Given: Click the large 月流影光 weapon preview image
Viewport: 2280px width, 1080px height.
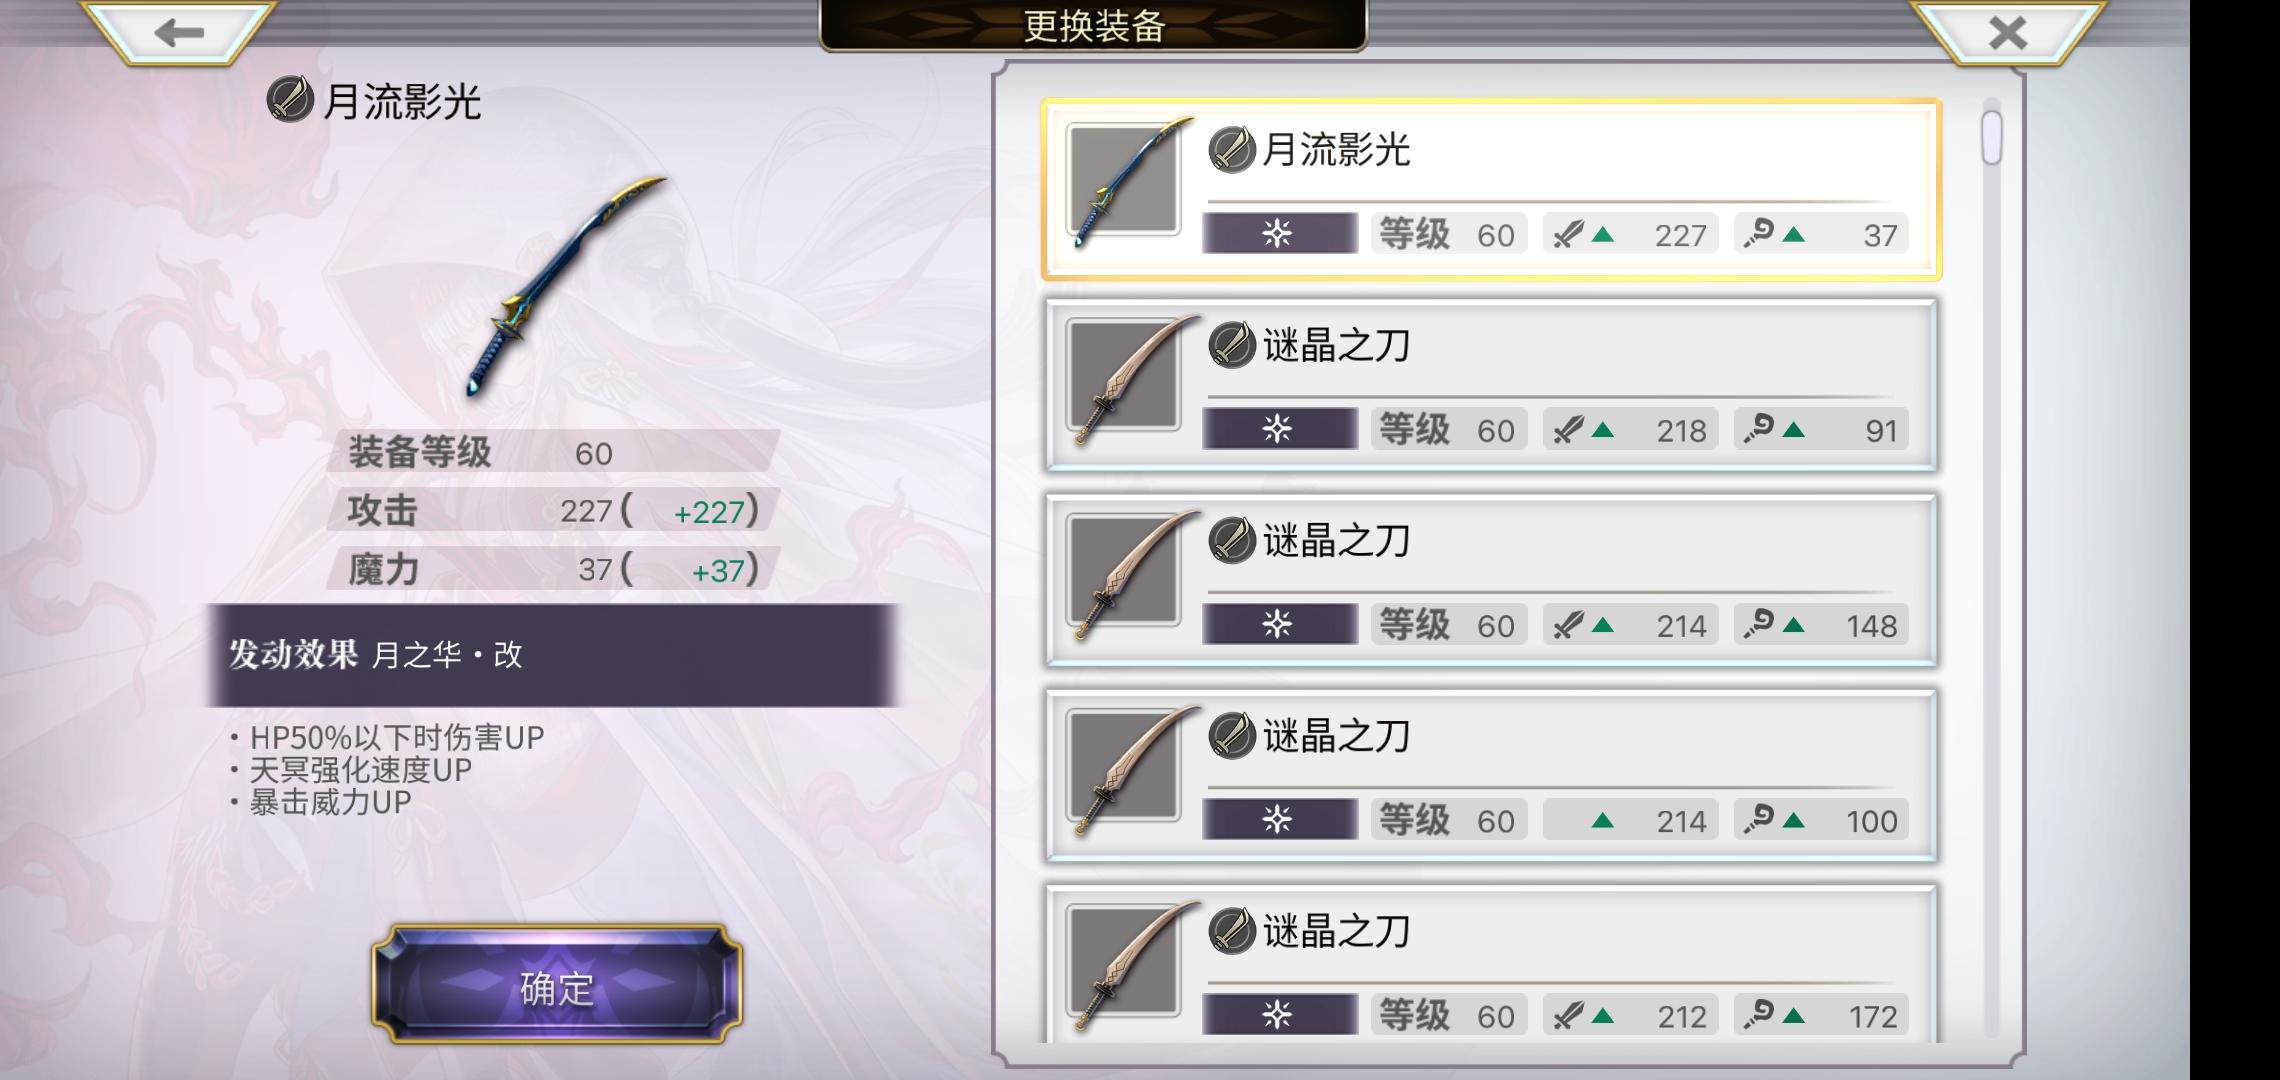Looking at the screenshot, I should pyautogui.click(x=565, y=287).
